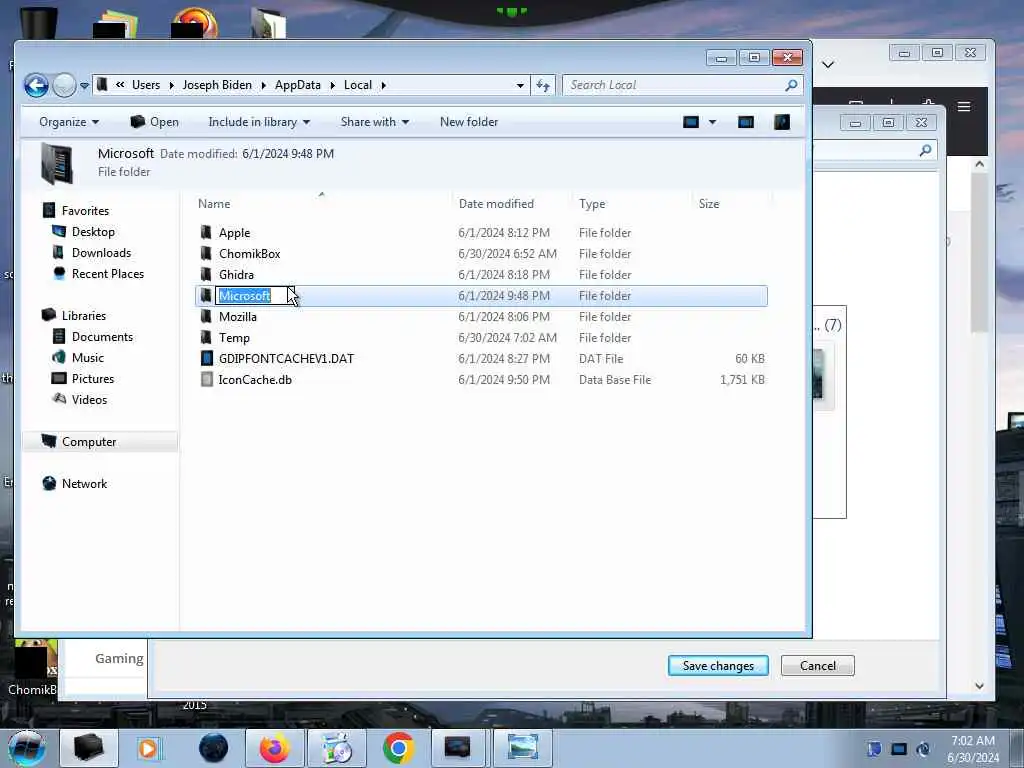
Task: Click Open in the Explorer toolbar
Action: point(155,122)
